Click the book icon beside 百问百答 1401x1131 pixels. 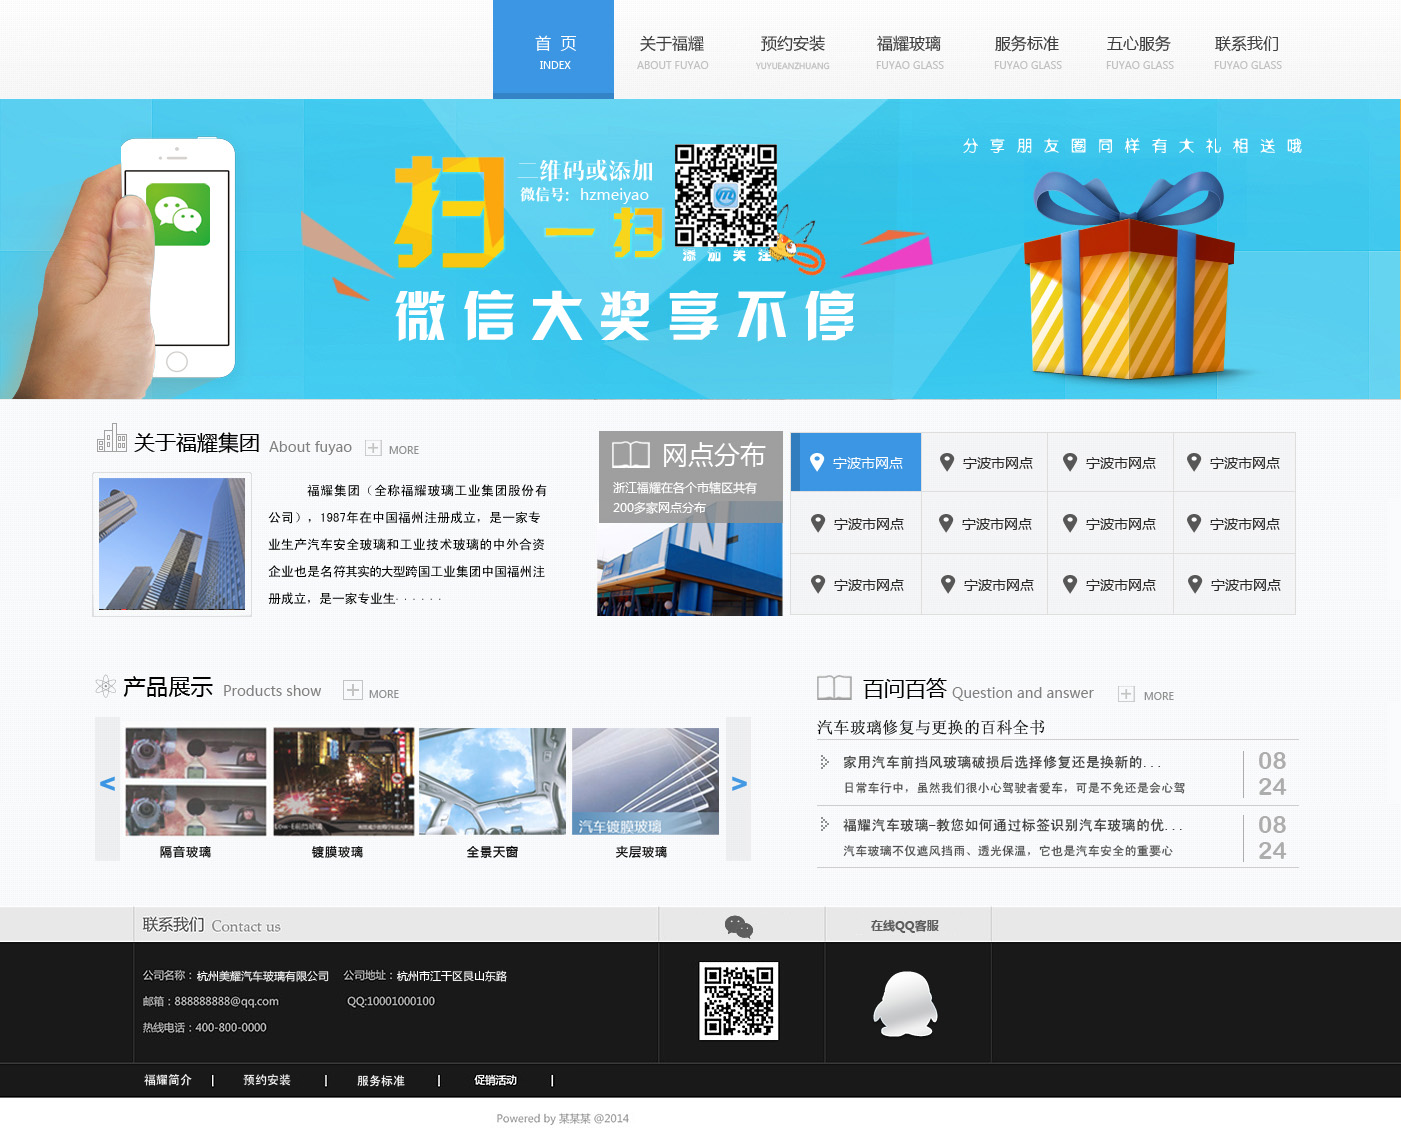pyautogui.click(x=834, y=688)
